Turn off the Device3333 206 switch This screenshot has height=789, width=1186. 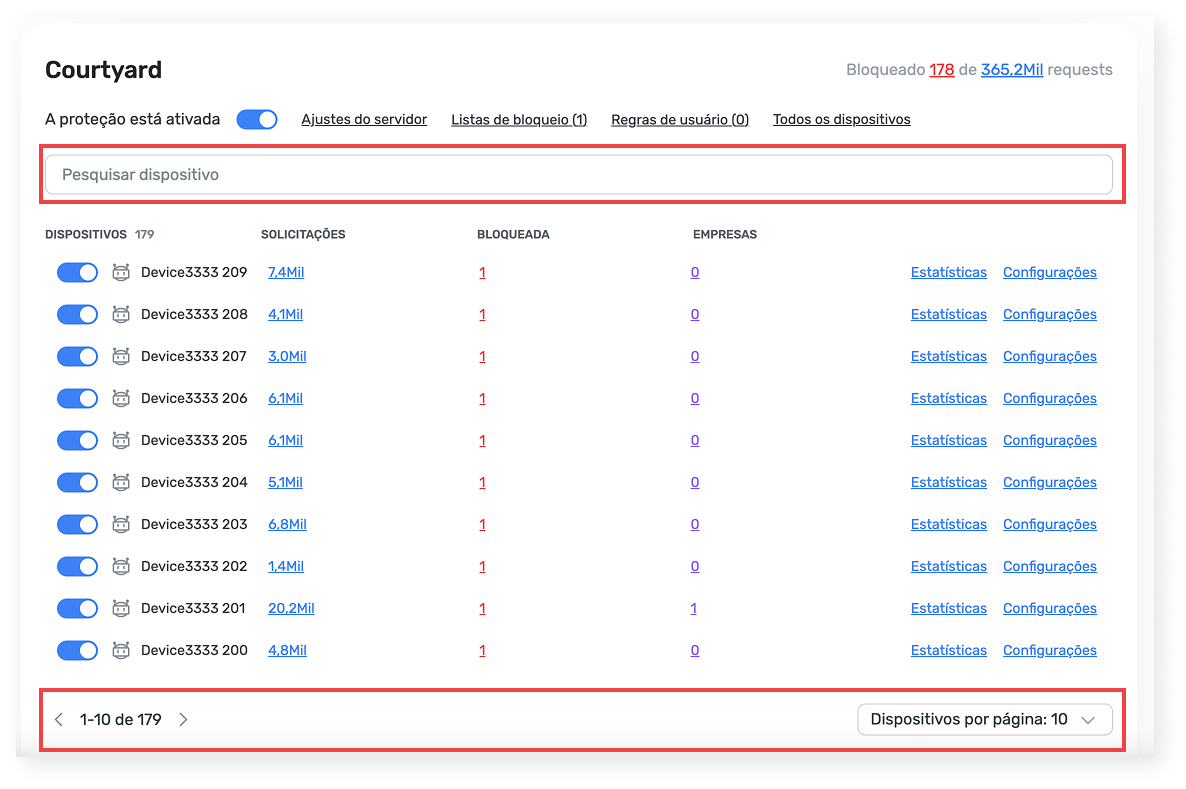click(x=77, y=398)
